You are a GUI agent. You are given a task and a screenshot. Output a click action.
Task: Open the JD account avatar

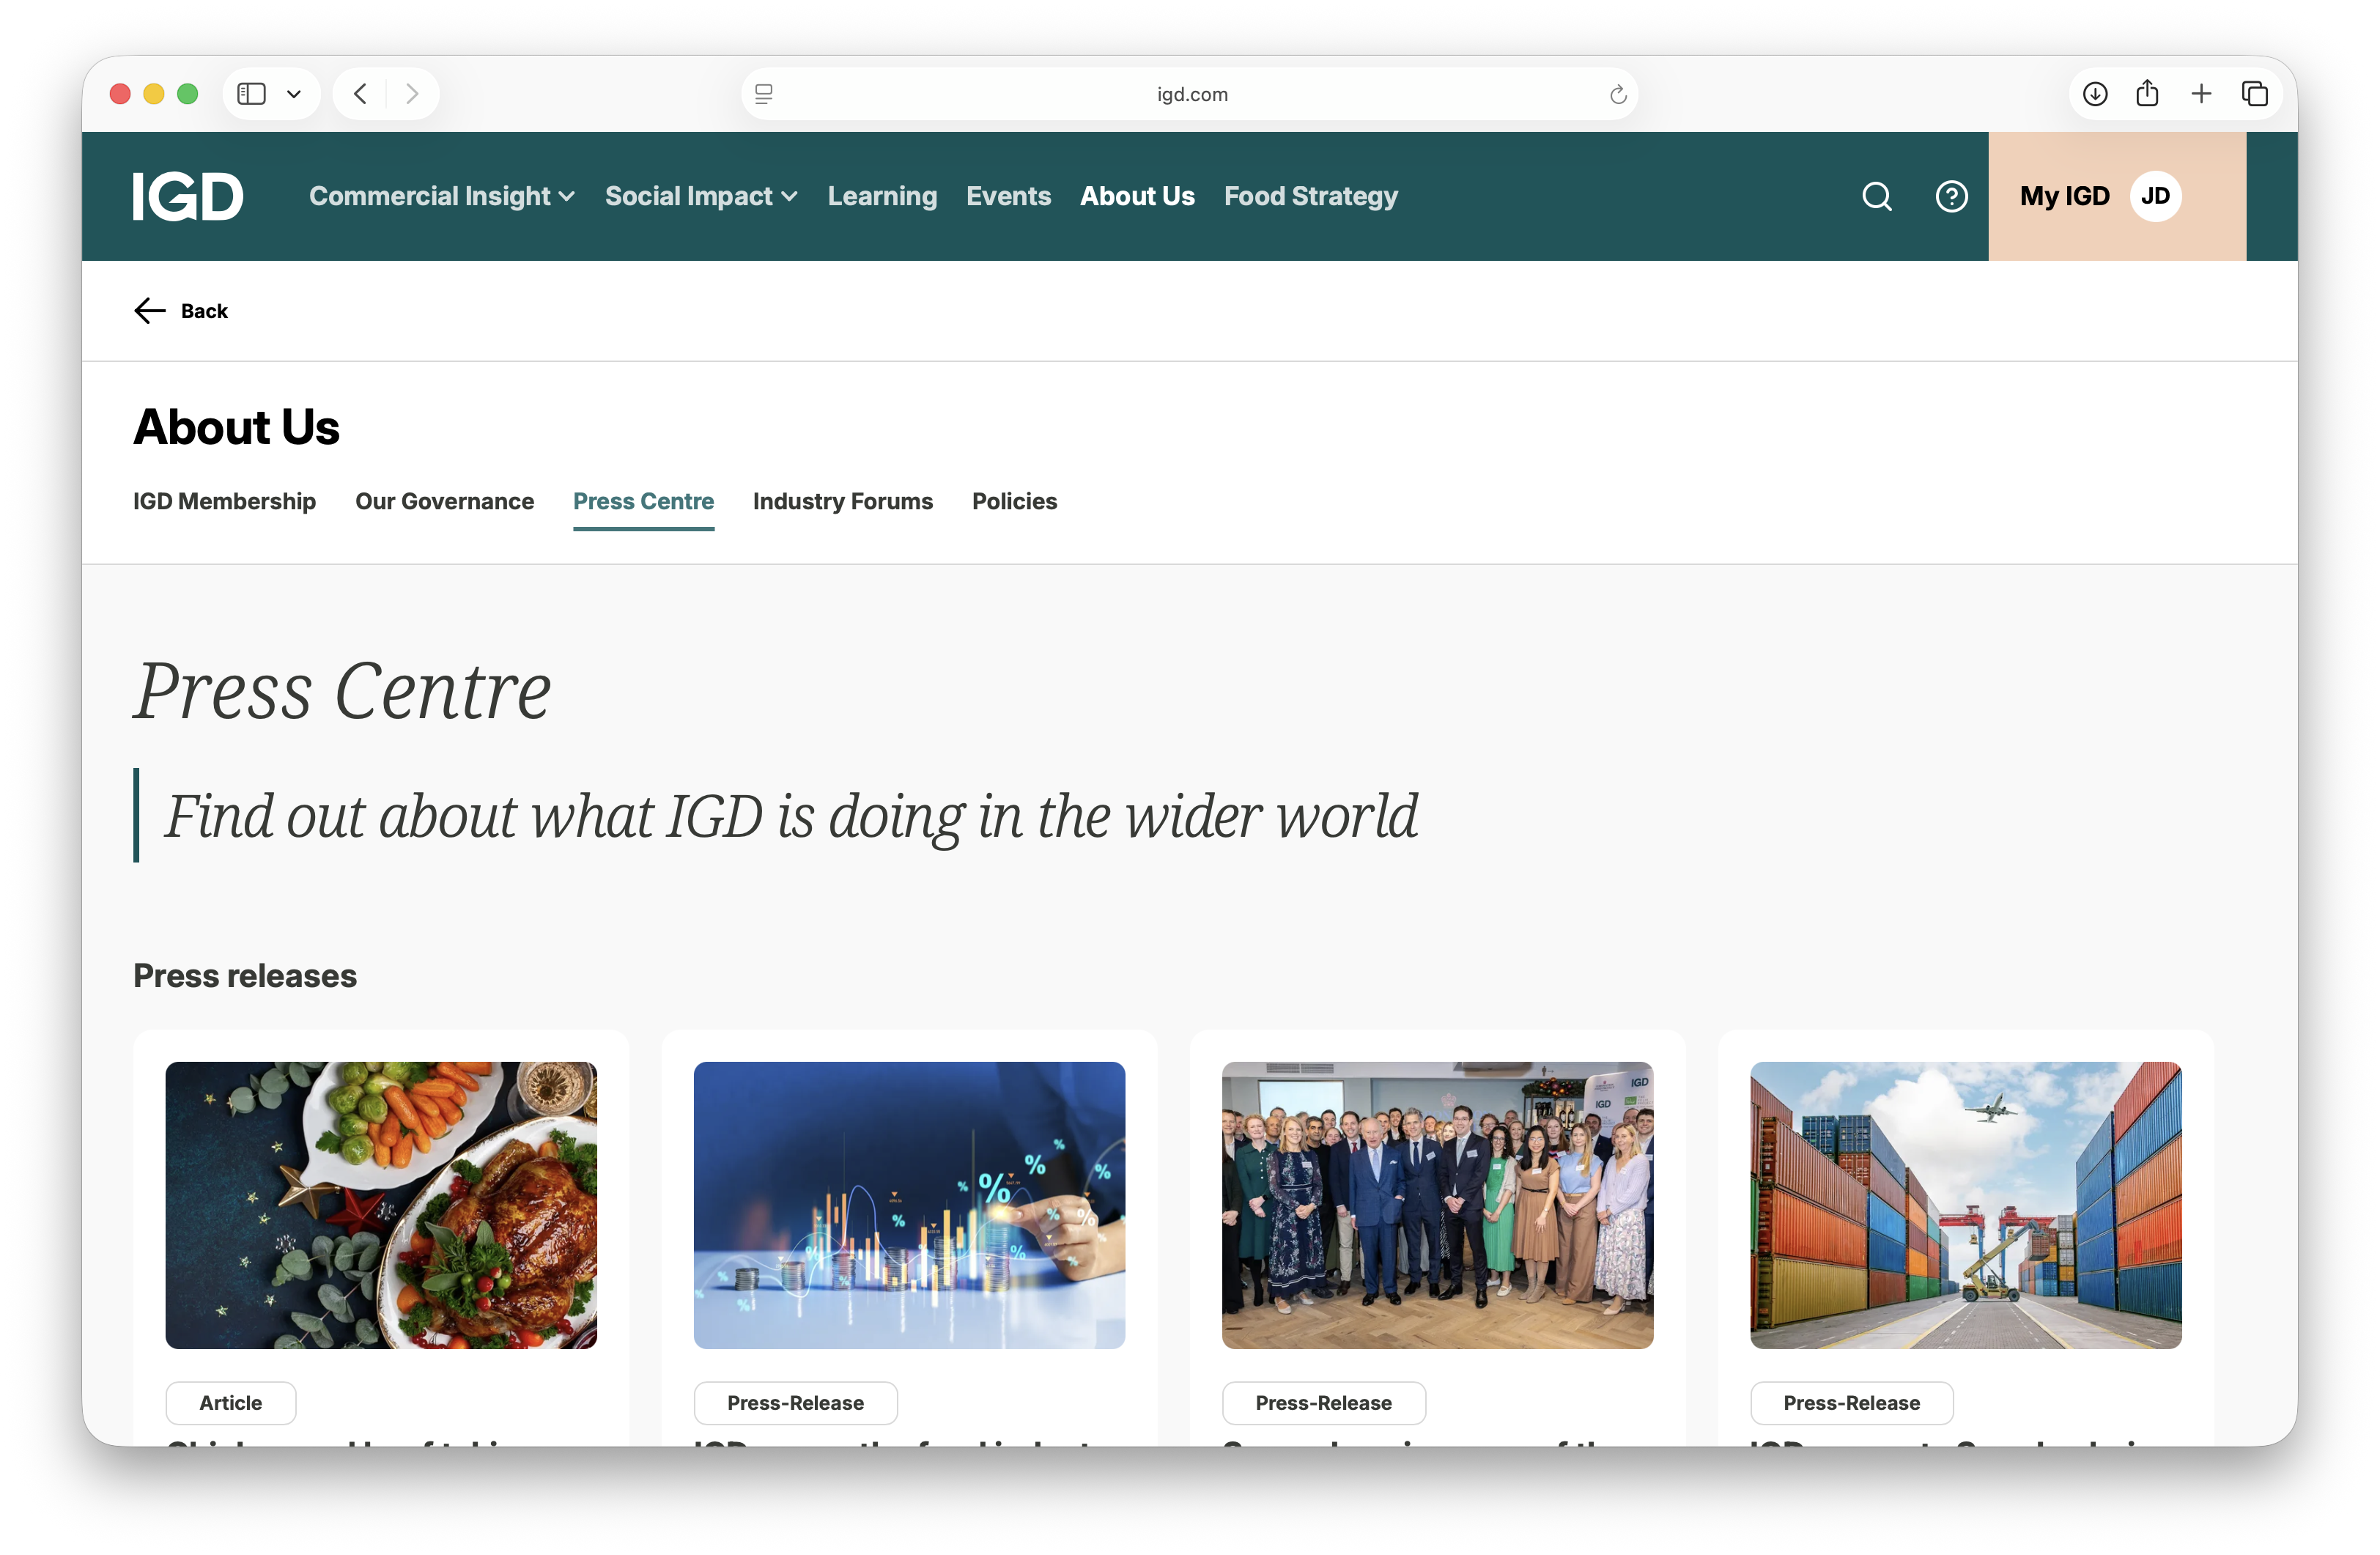pyautogui.click(x=2157, y=196)
